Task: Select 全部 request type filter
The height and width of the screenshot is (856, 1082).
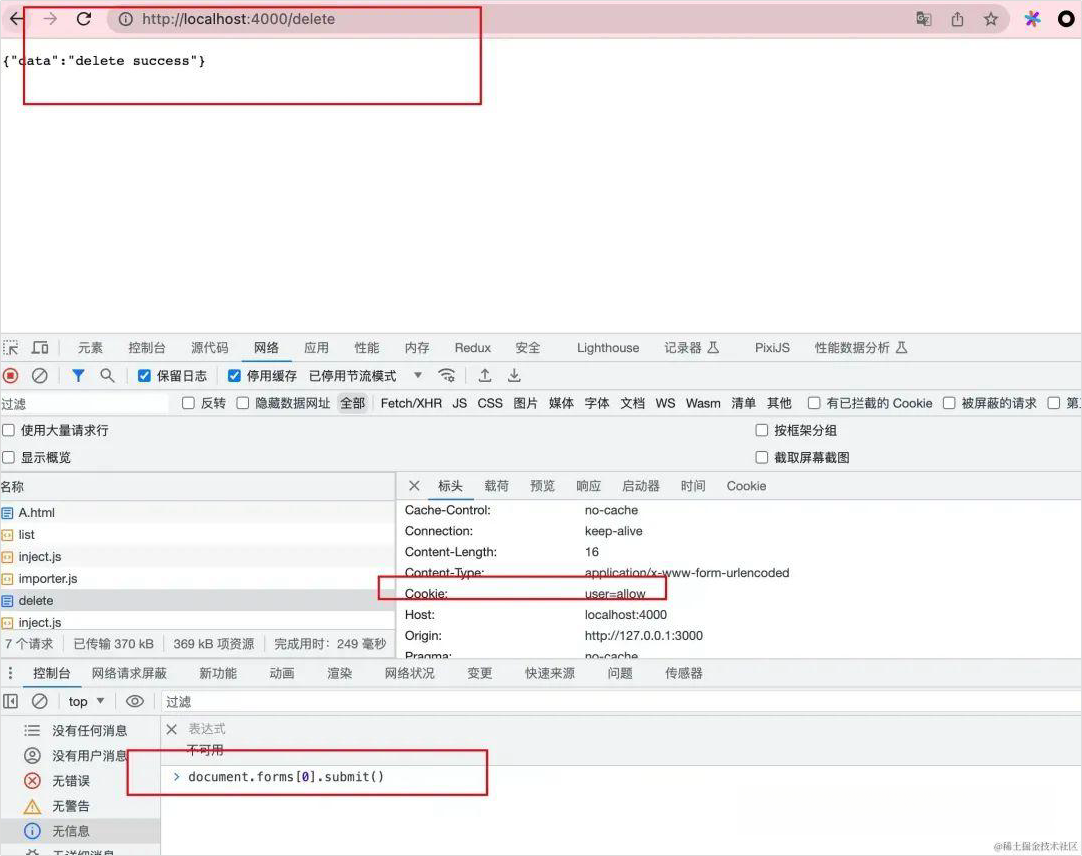Action: (x=353, y=403)
